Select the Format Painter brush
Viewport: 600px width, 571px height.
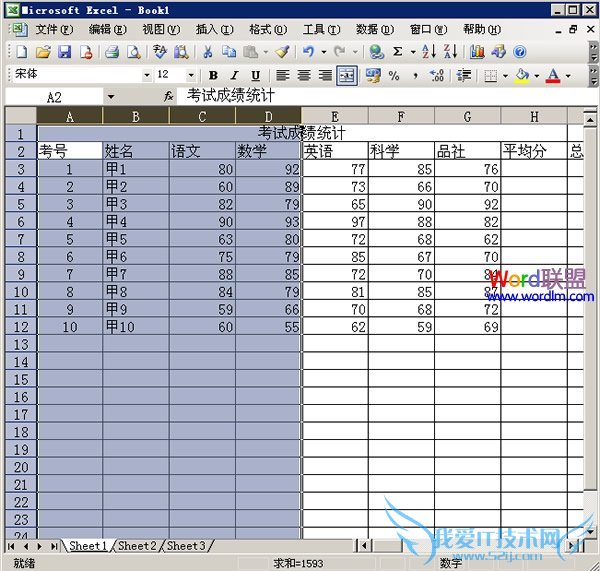[282, 52]
